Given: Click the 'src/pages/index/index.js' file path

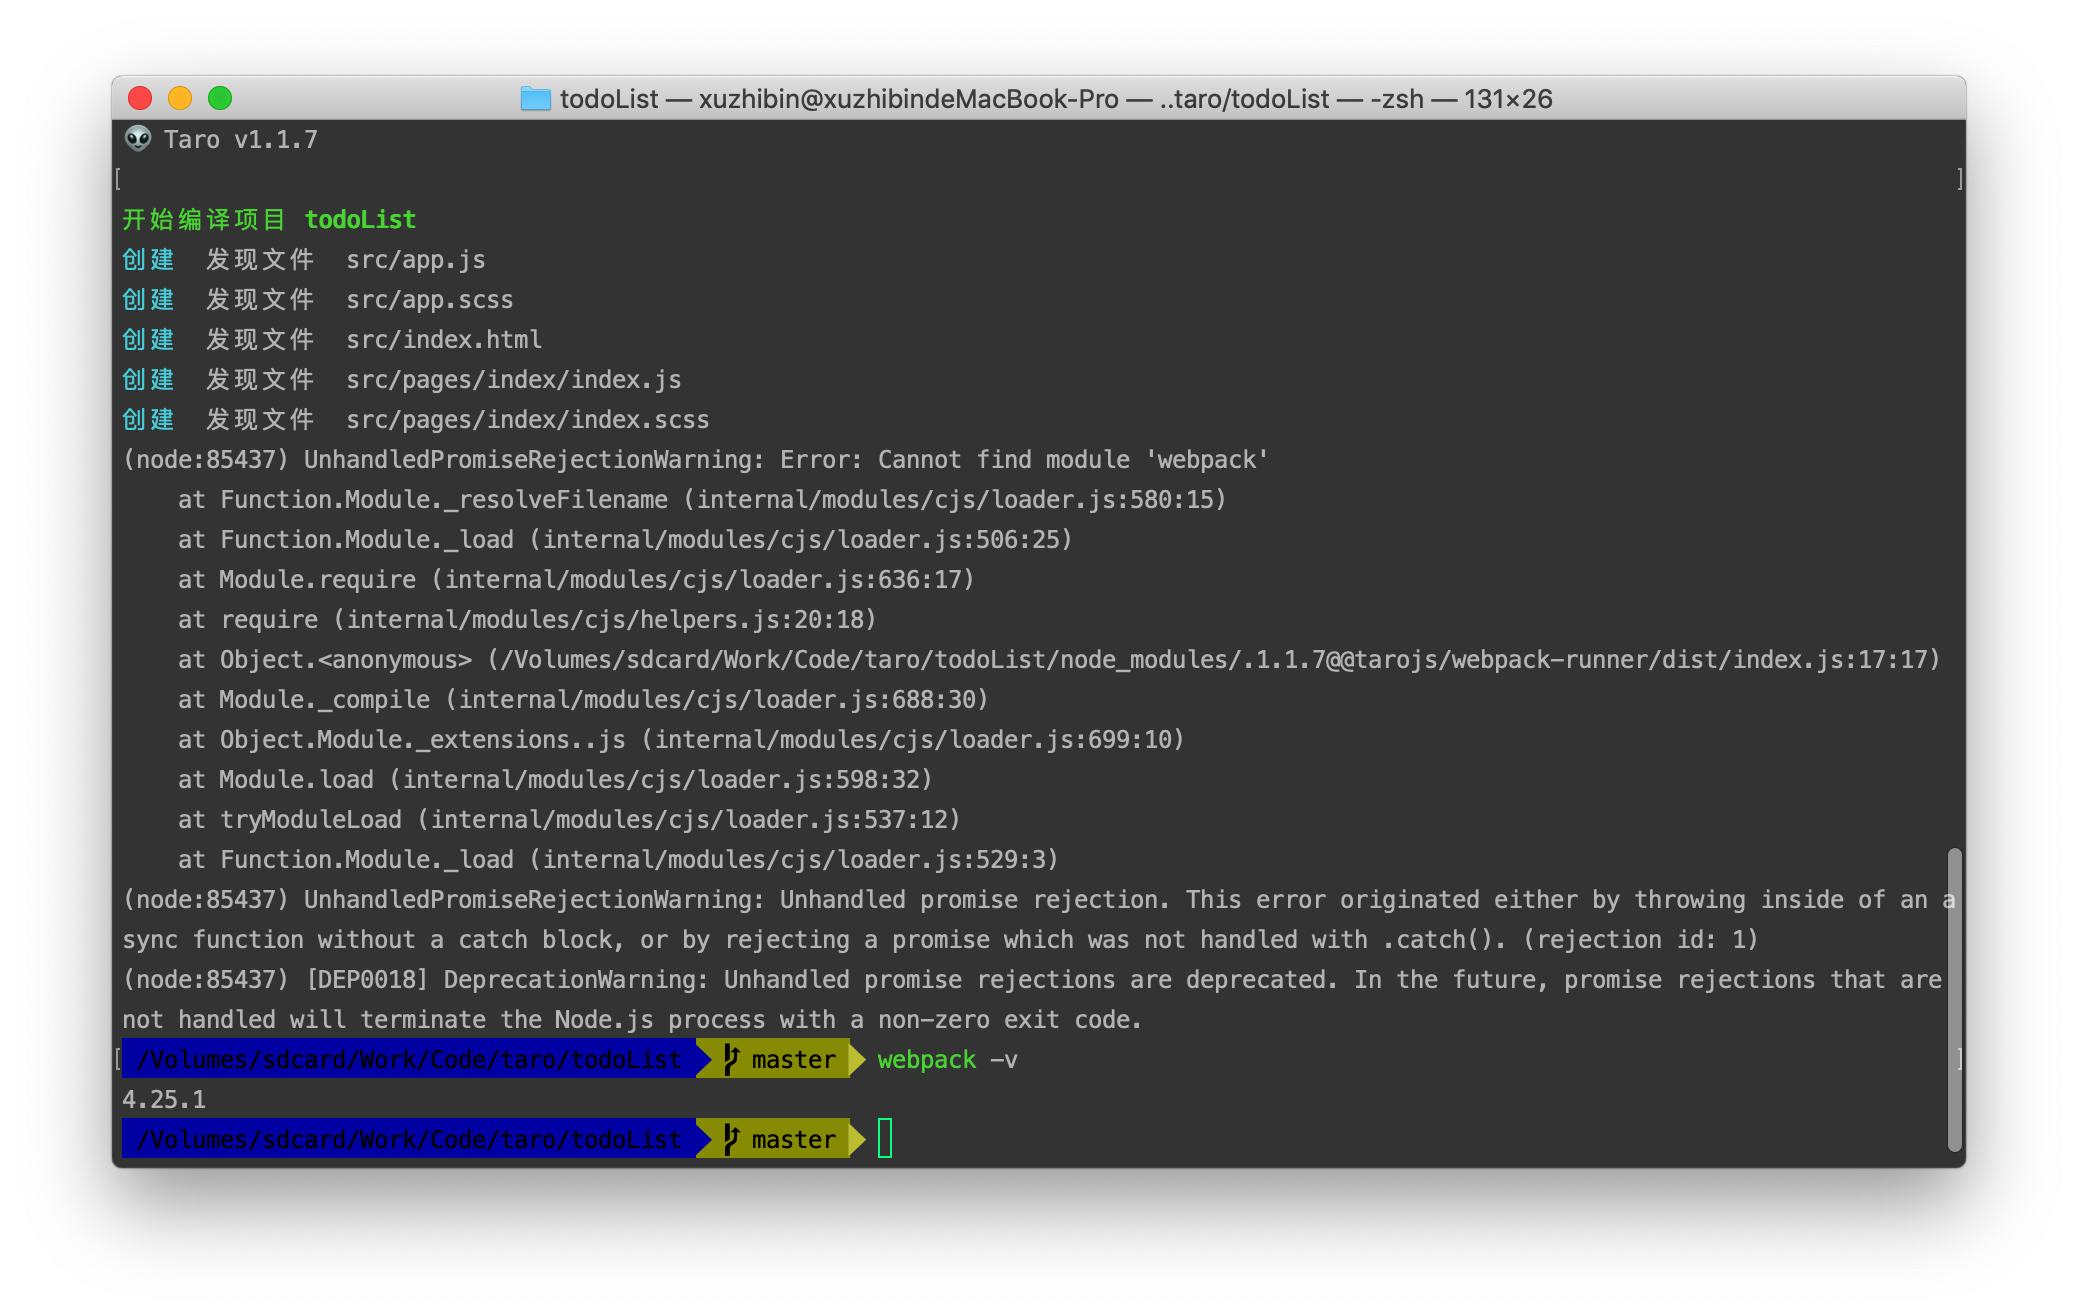Looking at the screenshot, I should [514, 380].
